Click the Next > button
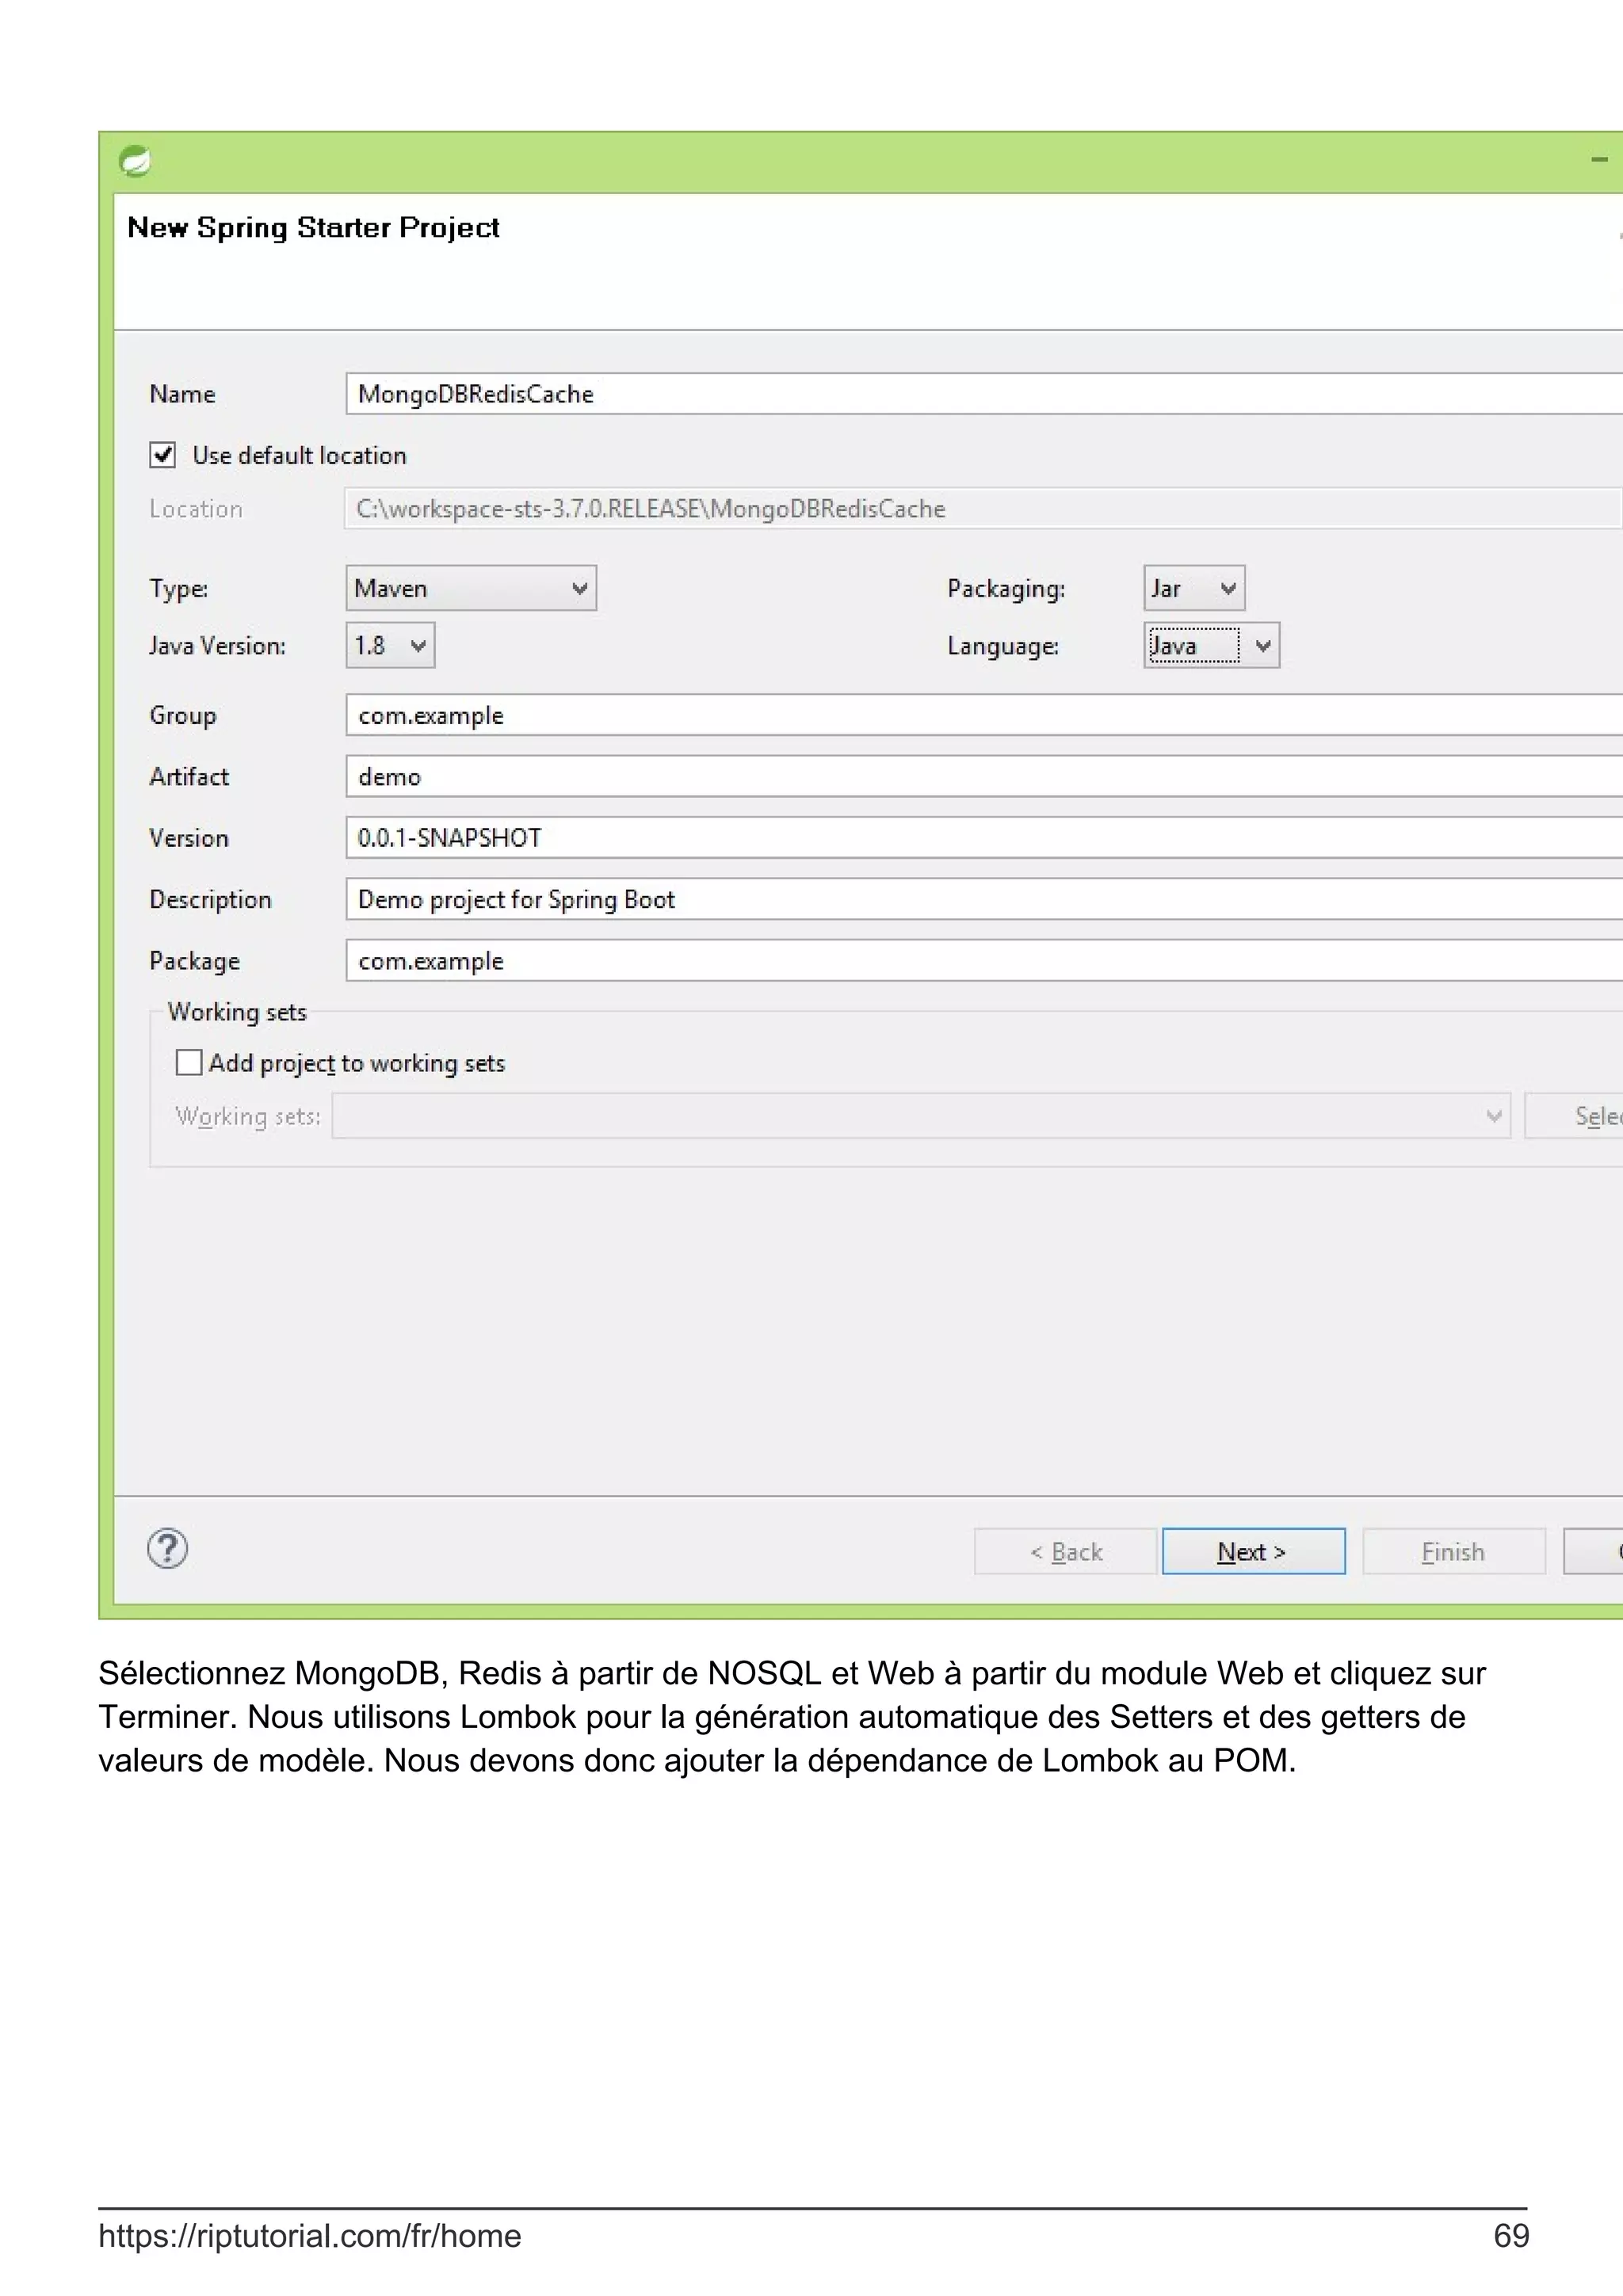Viewport: 1623px width, 2296px height. 1253,1552
